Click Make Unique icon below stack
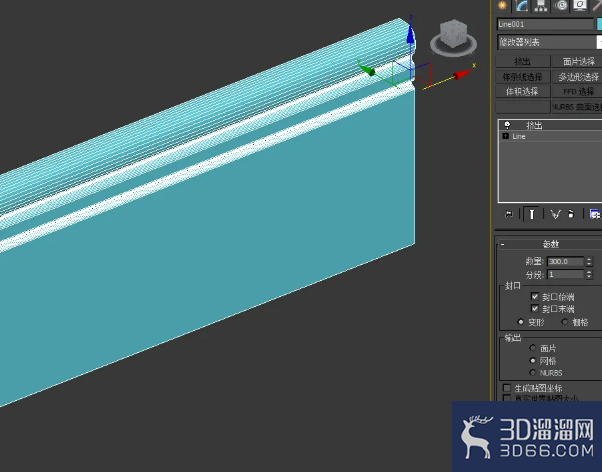This screenshot has height=472, width=602. pos(555,214)
